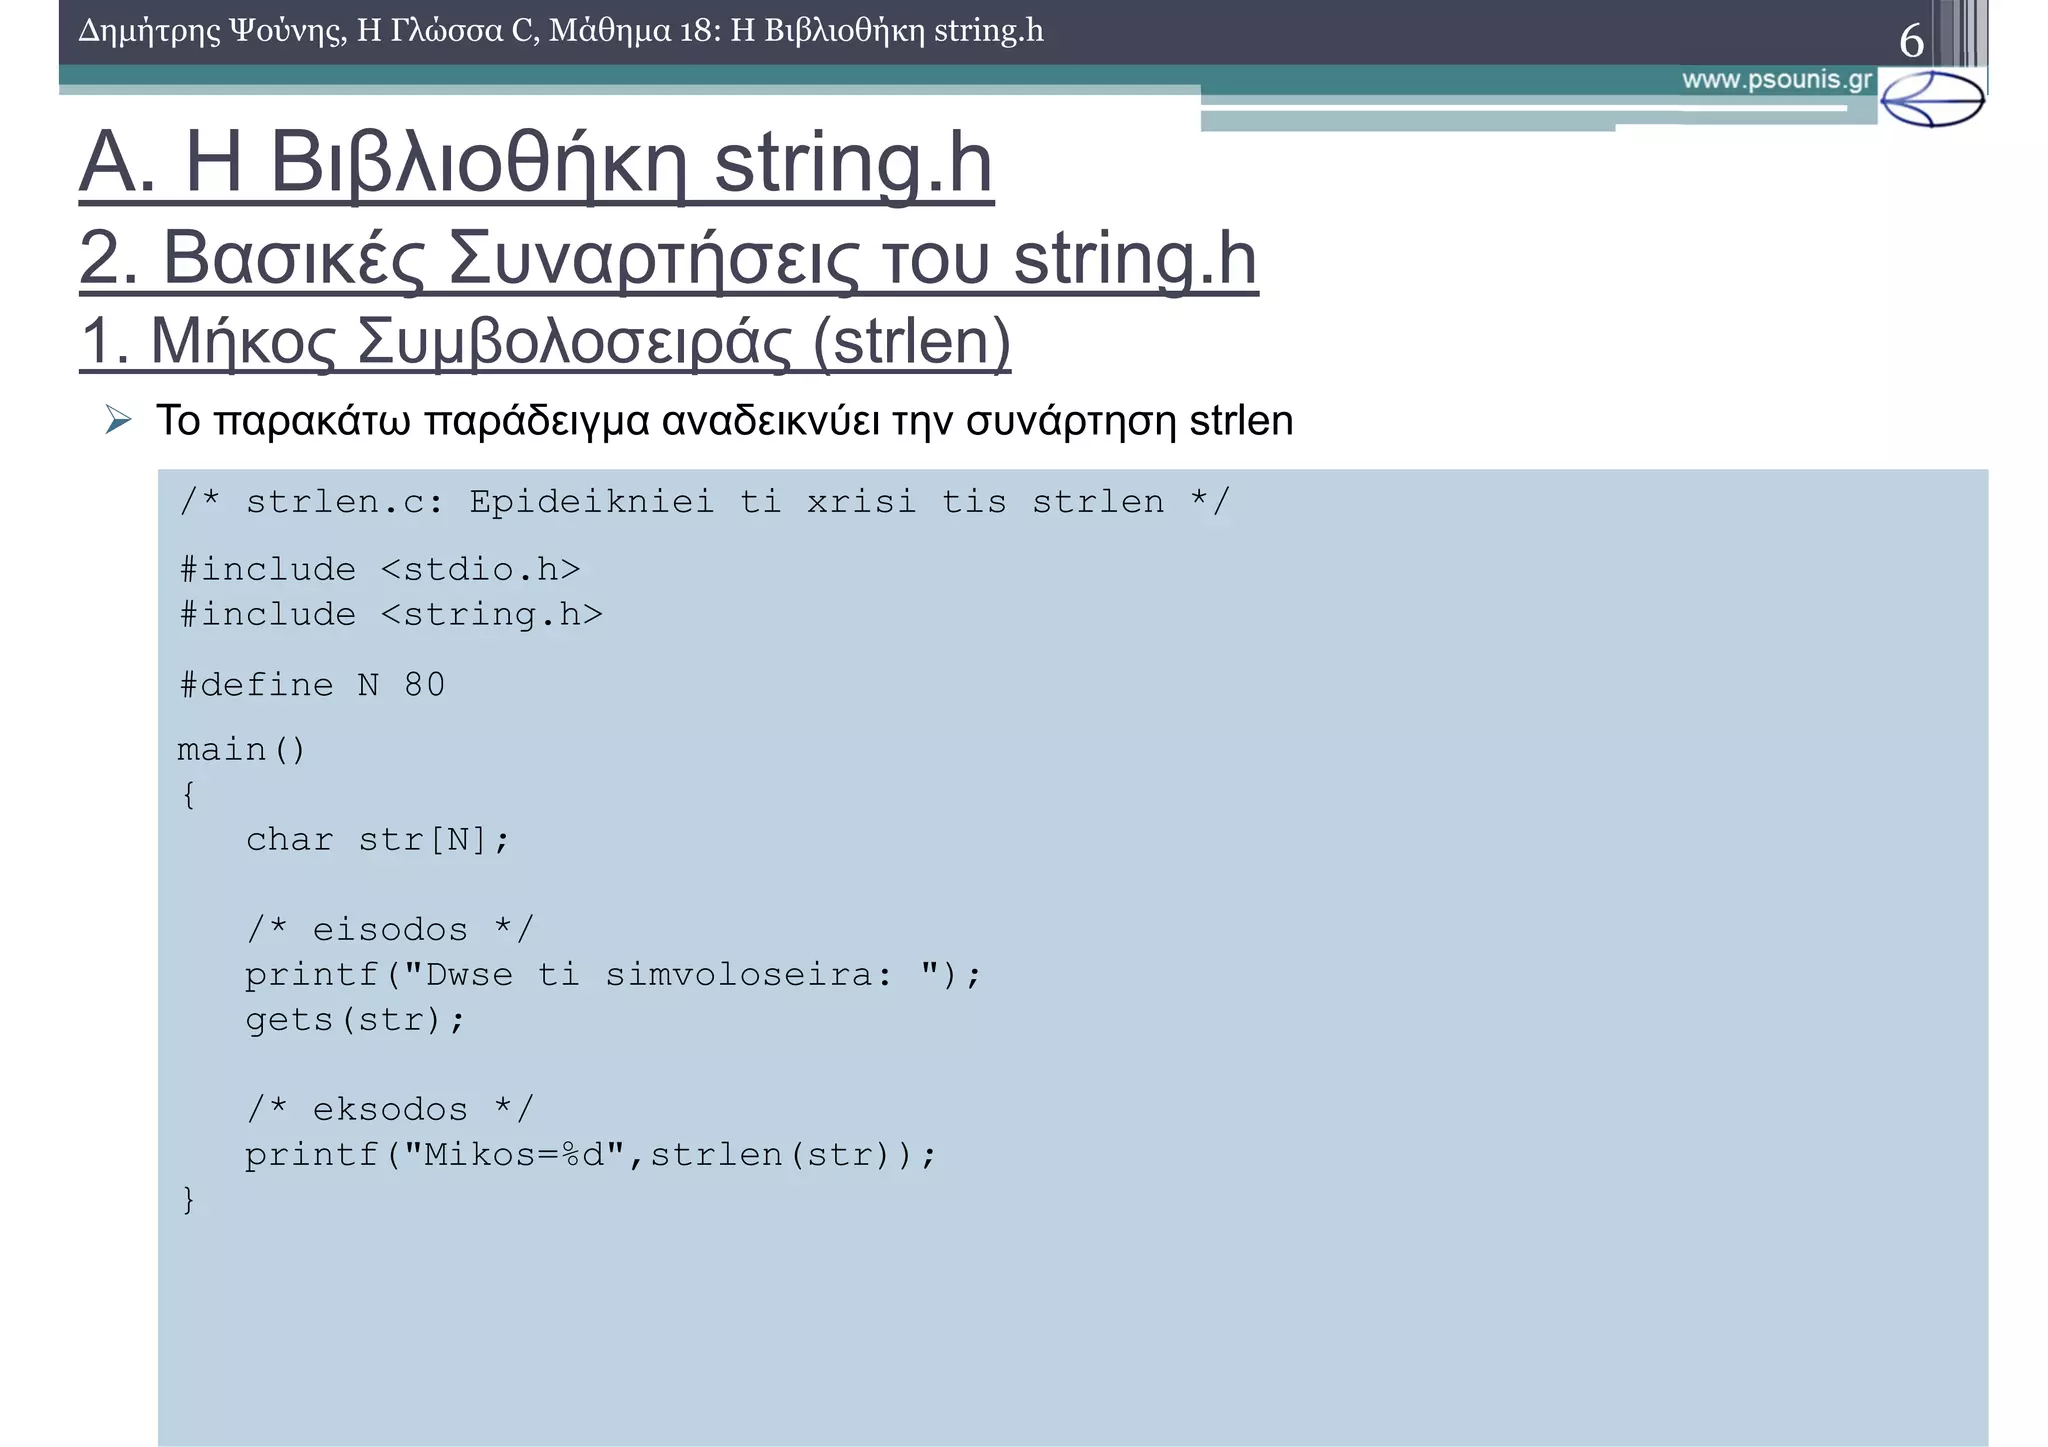This screenshot has height=1447, width=2048.
Task: Open the www.psounis.gr website link
Action: tap(1776, 80)
